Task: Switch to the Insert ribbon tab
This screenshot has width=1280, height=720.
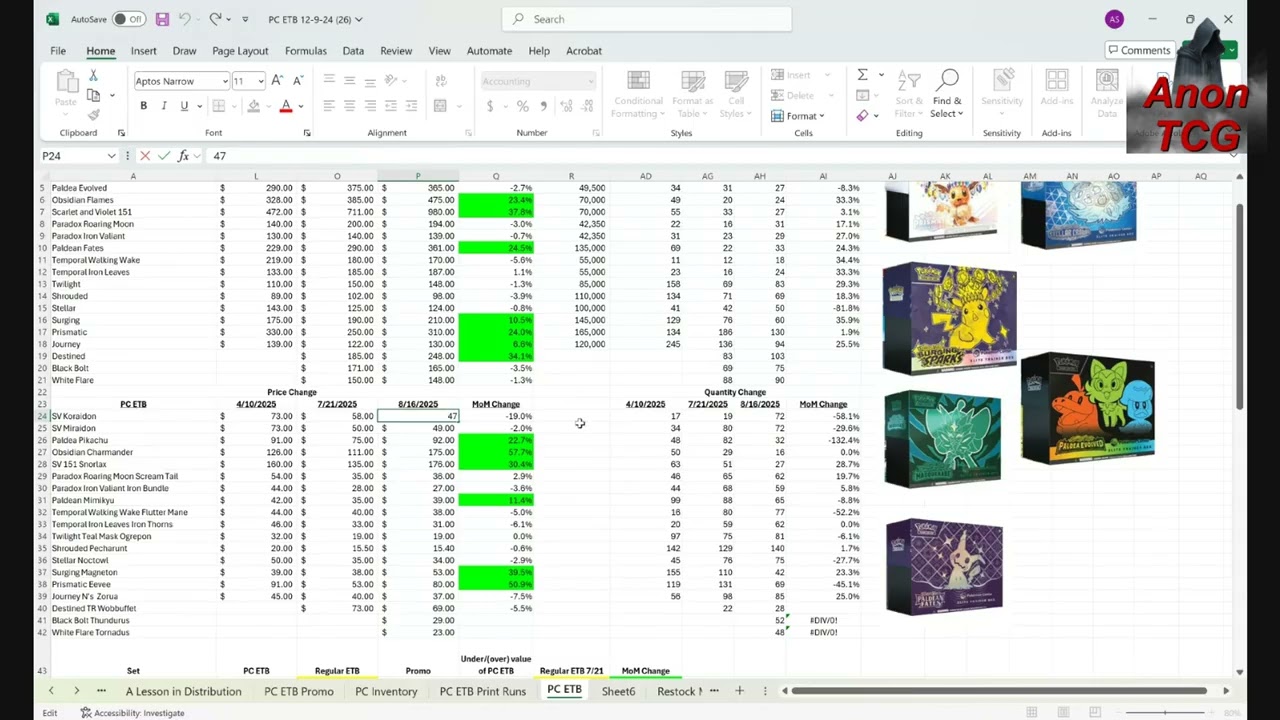Action: 143,50
